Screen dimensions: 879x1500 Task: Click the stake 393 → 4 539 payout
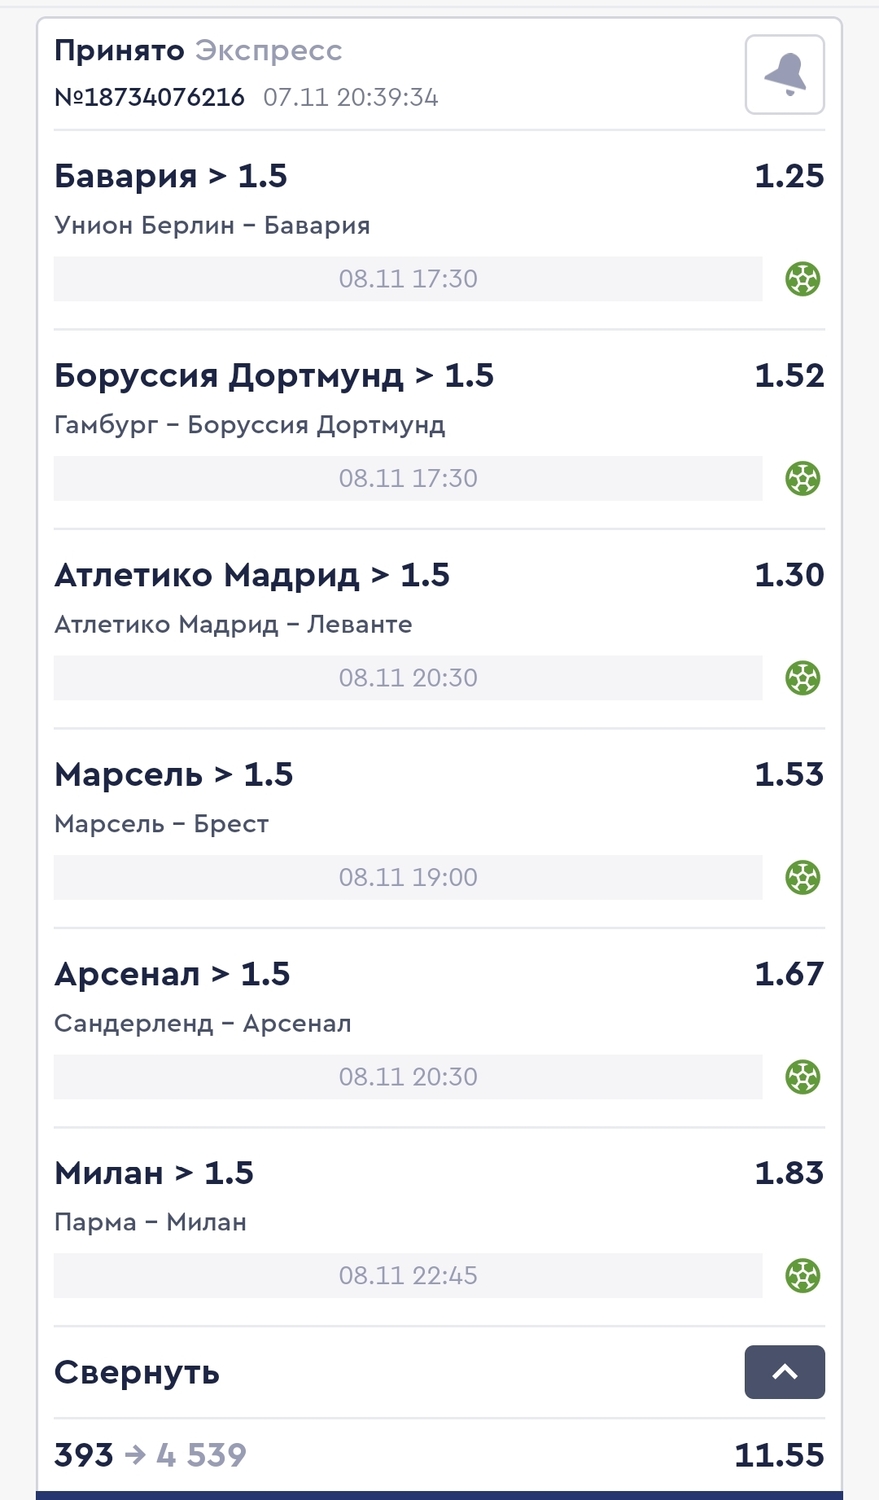pyautogui.click(x=150, y=1455)
